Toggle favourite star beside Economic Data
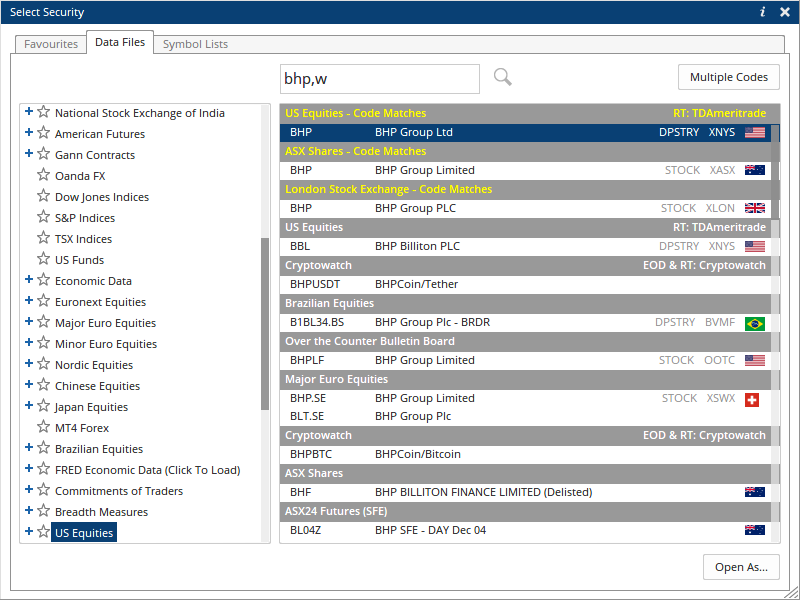 coord(44,280)
